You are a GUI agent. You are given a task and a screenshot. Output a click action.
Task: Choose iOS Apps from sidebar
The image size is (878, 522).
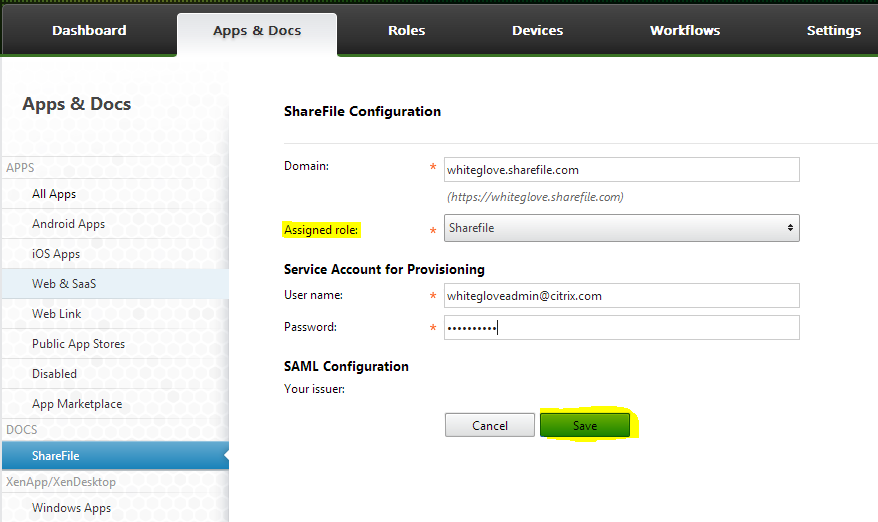click(x=56, y=254)
